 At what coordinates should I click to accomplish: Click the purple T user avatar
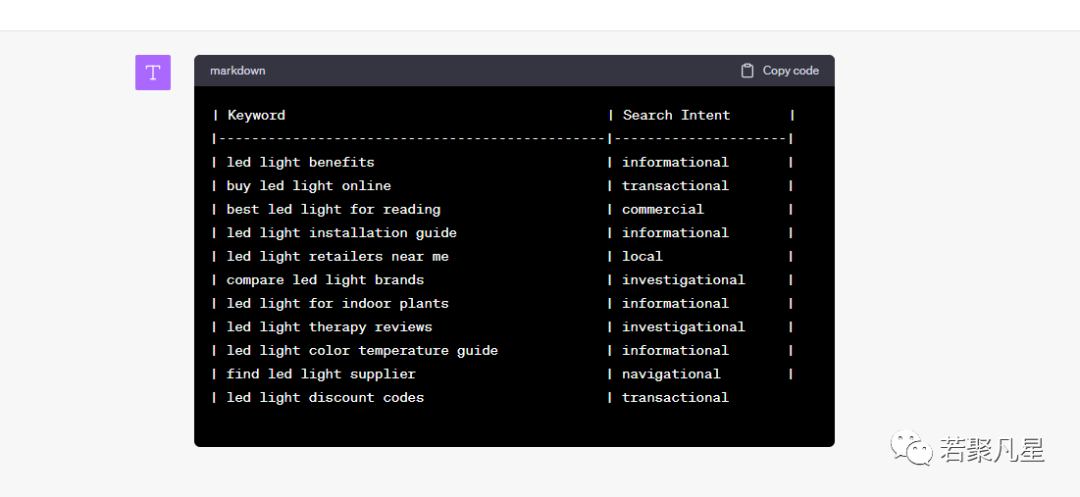coord(153,72)
